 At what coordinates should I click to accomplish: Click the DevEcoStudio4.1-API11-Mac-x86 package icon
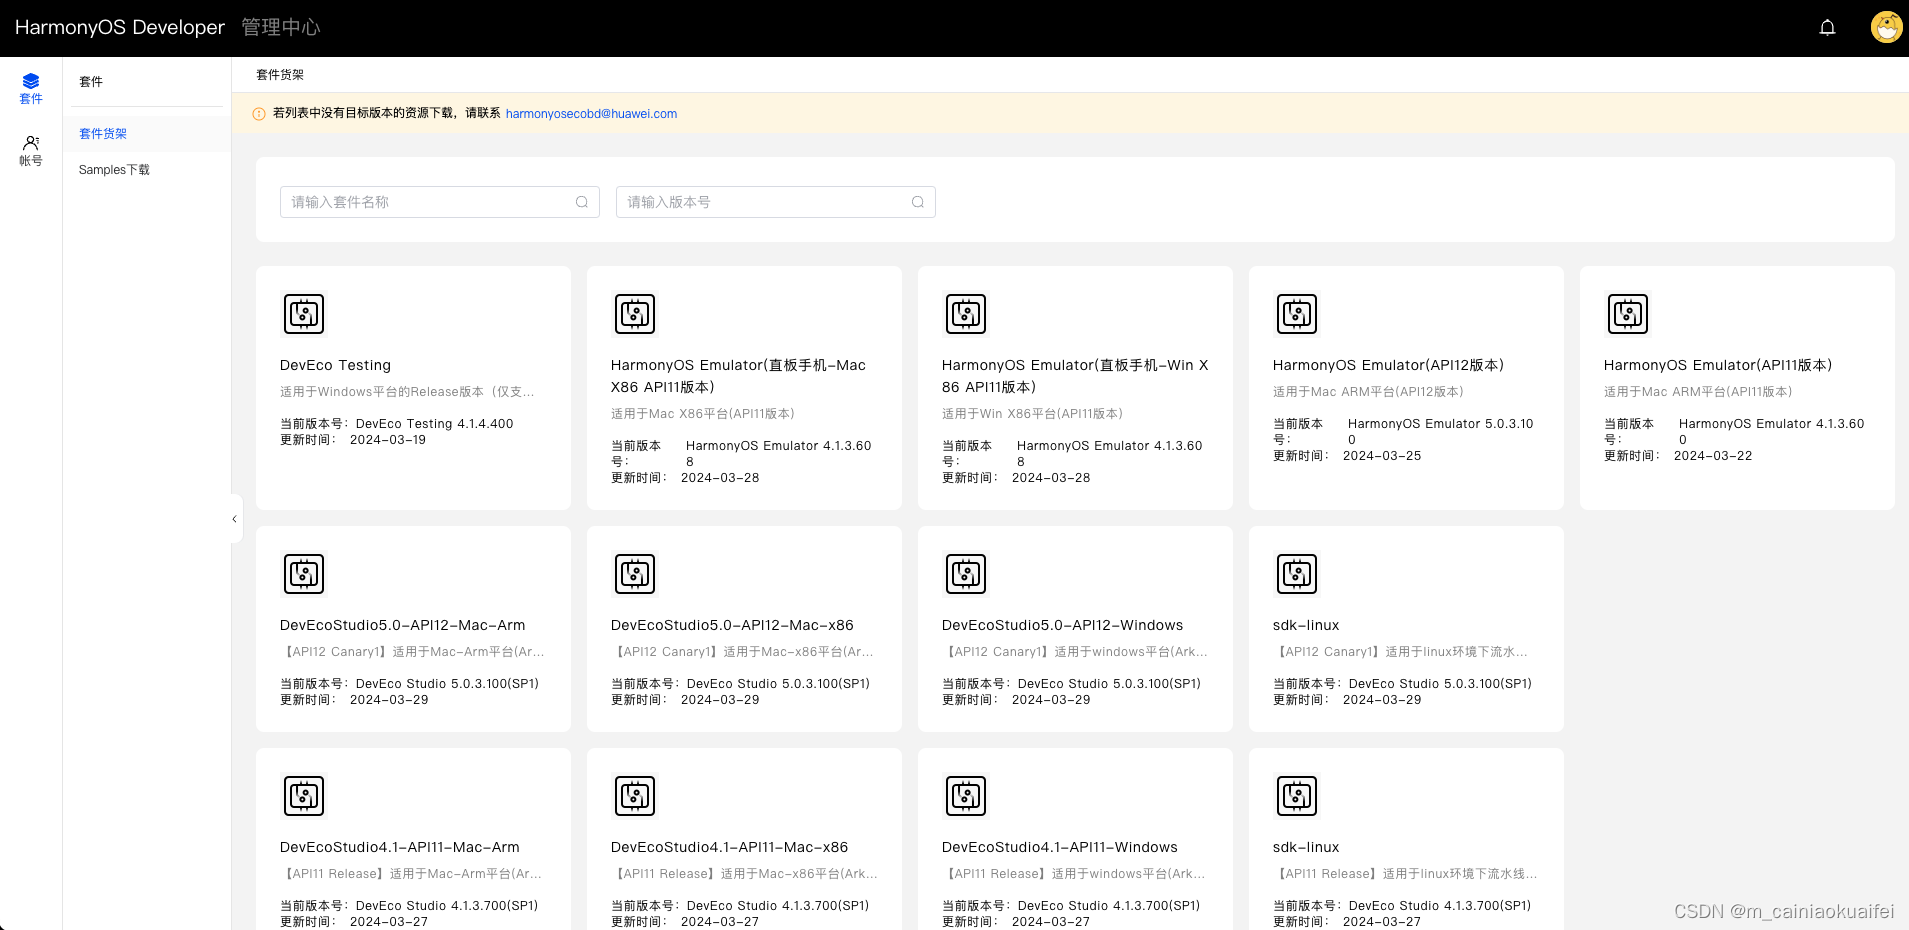point(635,796)
